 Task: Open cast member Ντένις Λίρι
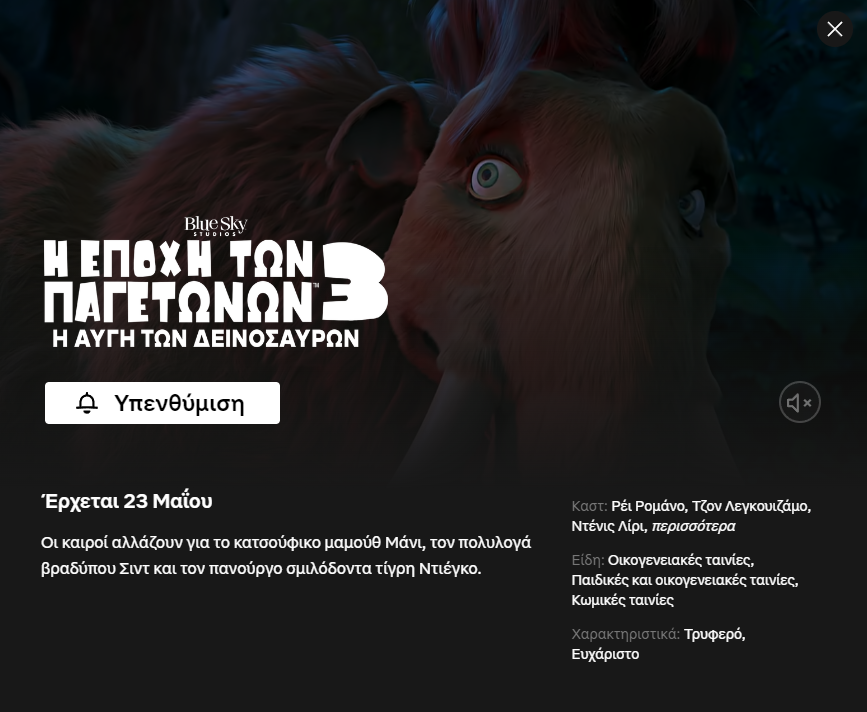[607, 526]
